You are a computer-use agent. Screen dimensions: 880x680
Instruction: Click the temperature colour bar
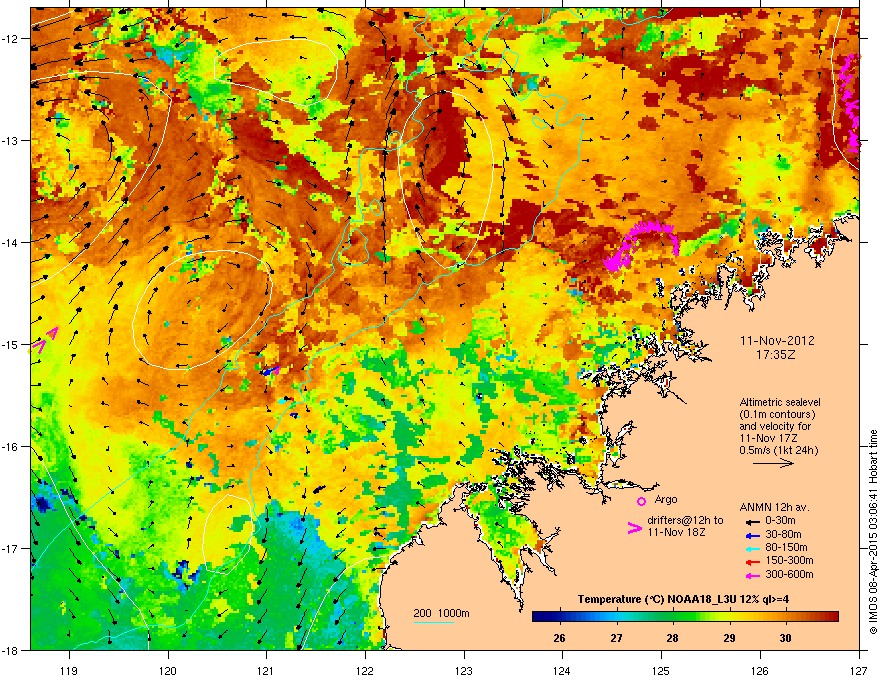coord(685,617)
